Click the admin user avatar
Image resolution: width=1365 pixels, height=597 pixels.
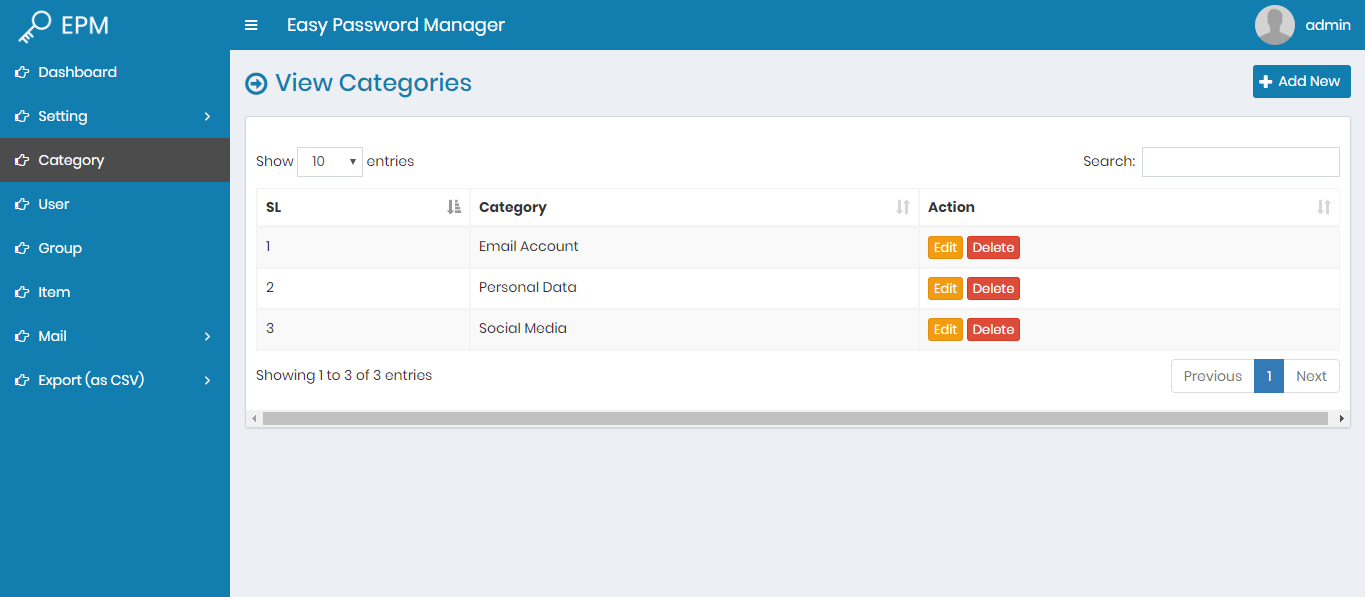pyautogui.click(x=1274, y=25)
